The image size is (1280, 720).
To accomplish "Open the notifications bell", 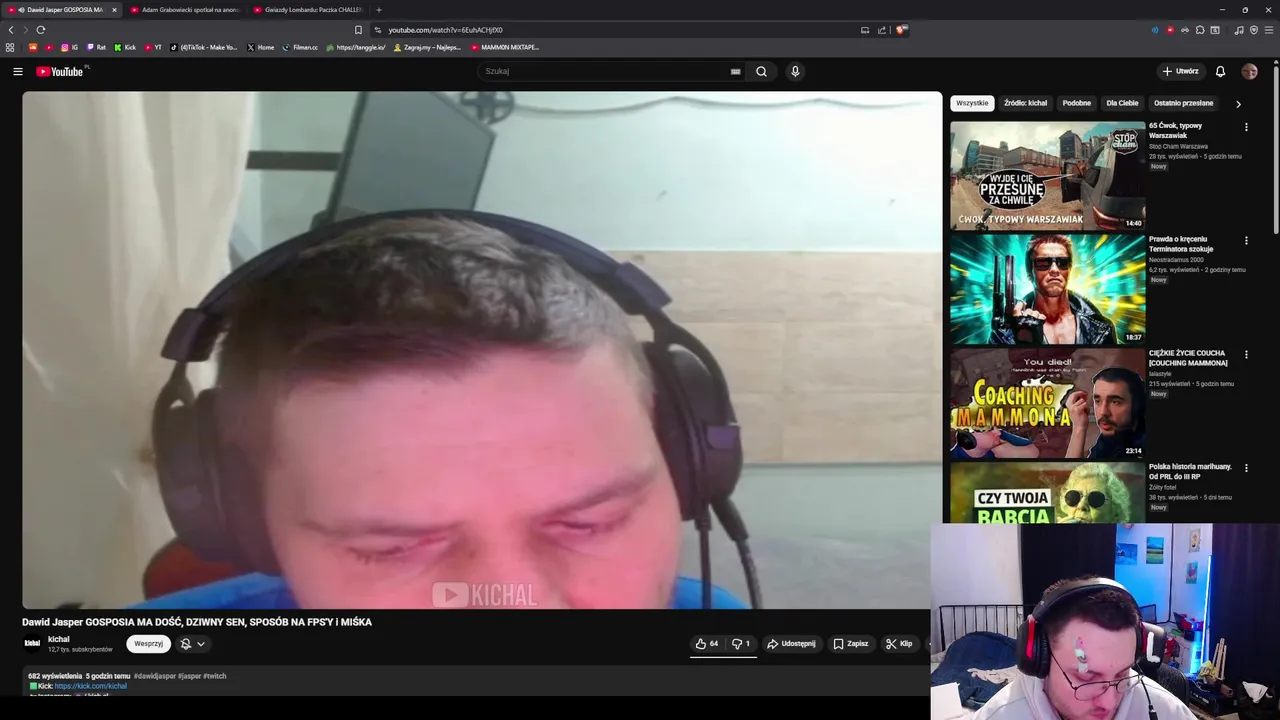I will [x=1220, y=71].
